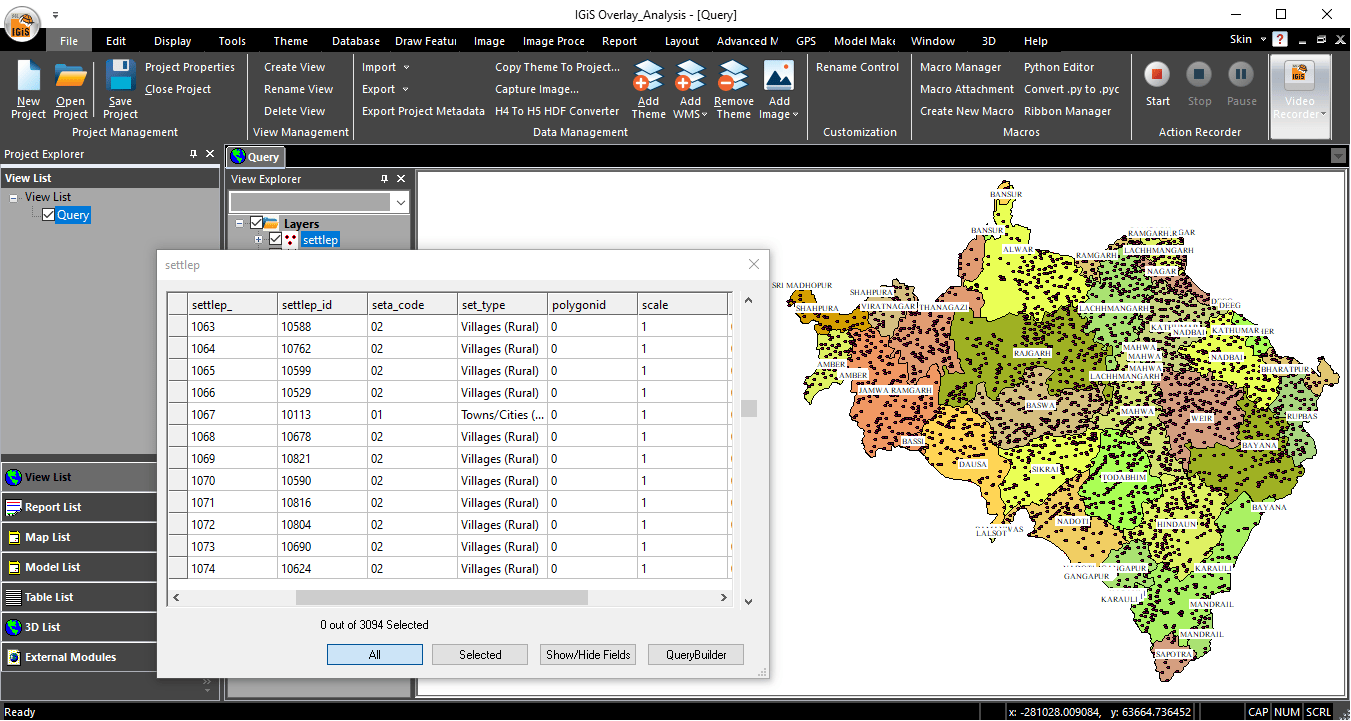Switch to the Layout ribbon tab
This screenshot has height=721, width=1351.
tap(682, 41)
